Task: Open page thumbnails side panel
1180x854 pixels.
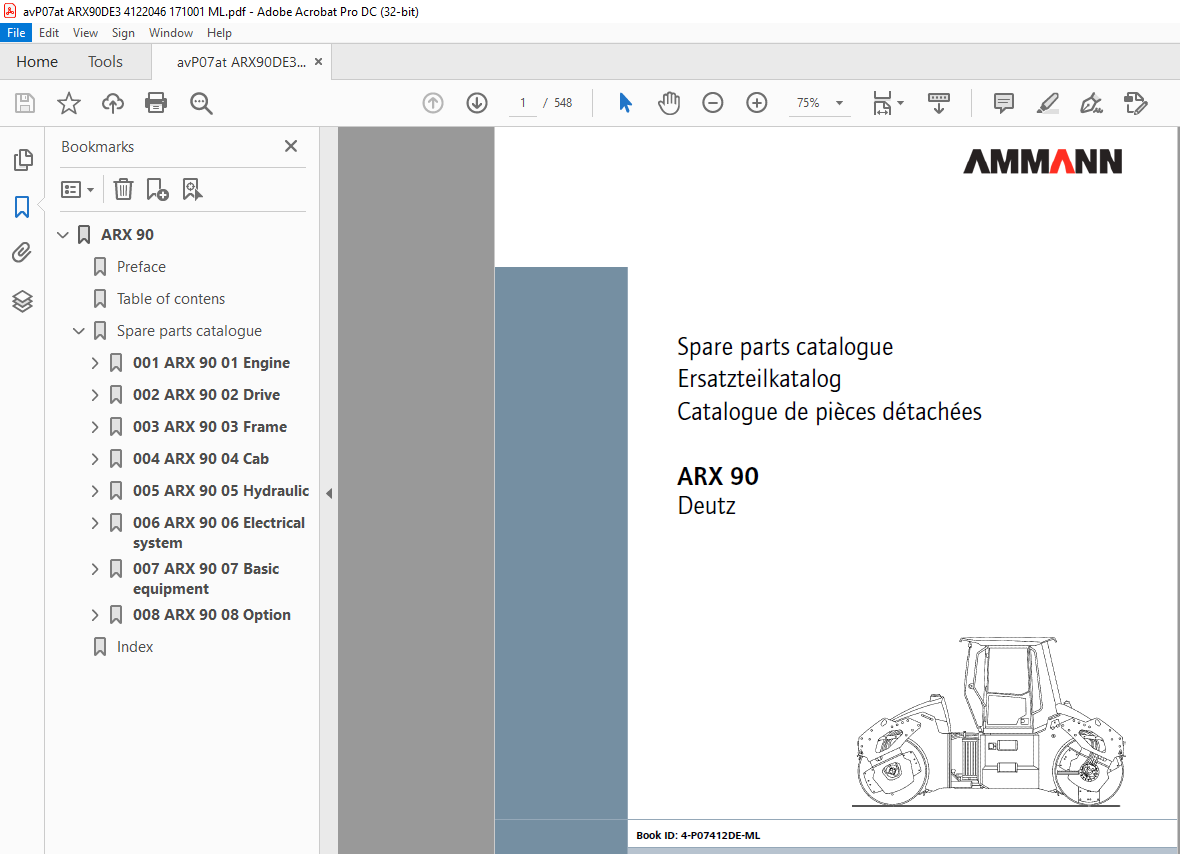Action: coord(23,160)
